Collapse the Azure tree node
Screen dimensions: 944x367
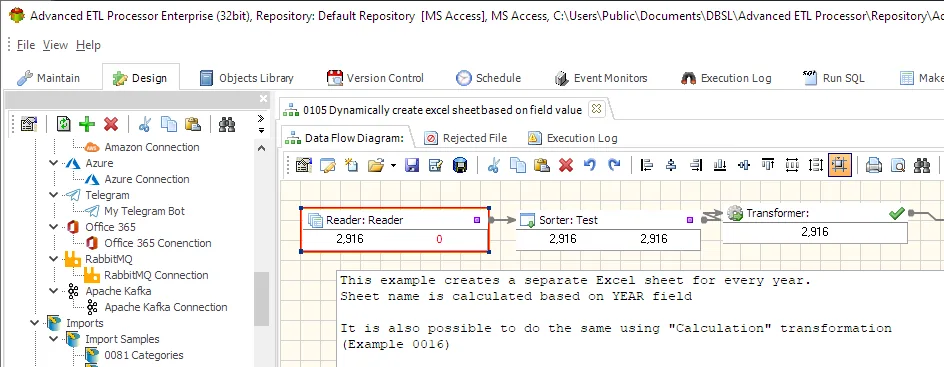click(x=55, y=163)
